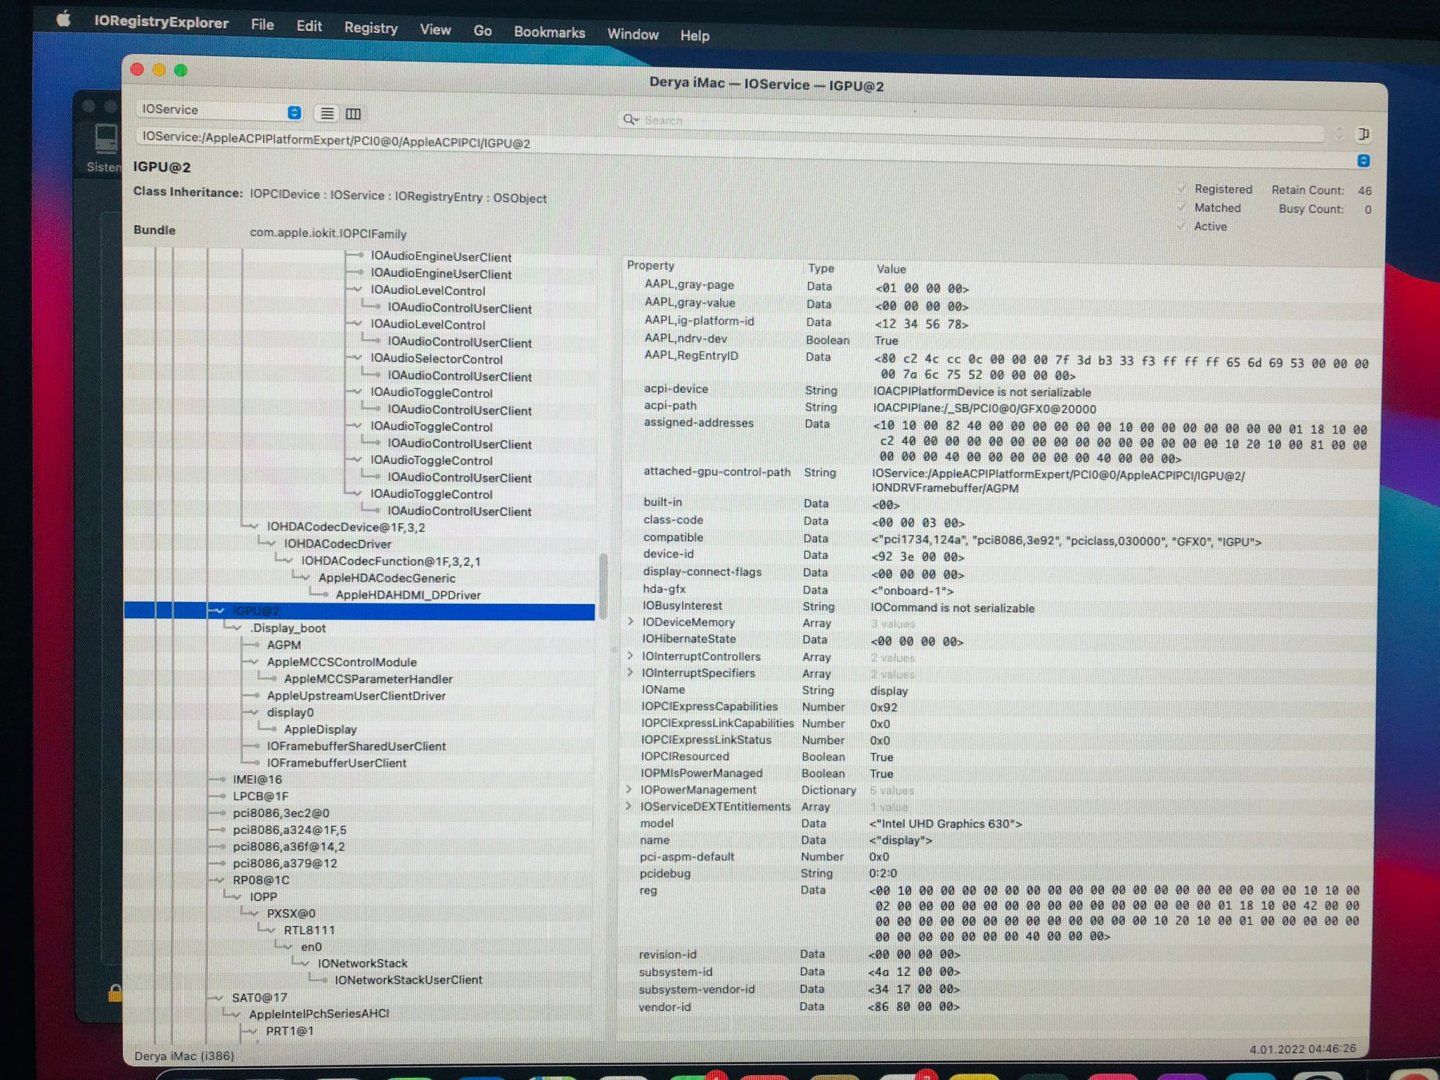Collapse the AppleMCCSControlModule node
The height and width of the screenshot is (1080, 1440).
click(252, 661)
